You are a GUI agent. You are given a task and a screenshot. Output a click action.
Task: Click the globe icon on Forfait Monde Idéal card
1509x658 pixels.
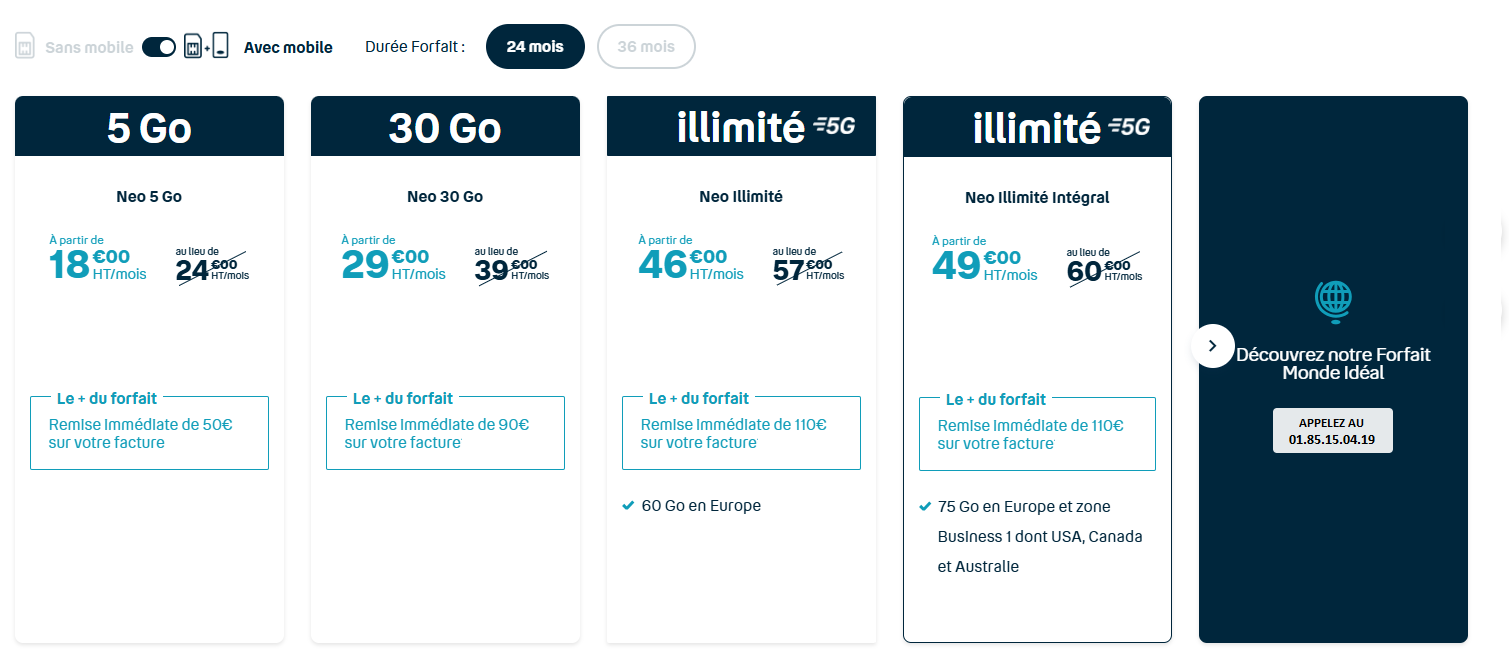1332,301
